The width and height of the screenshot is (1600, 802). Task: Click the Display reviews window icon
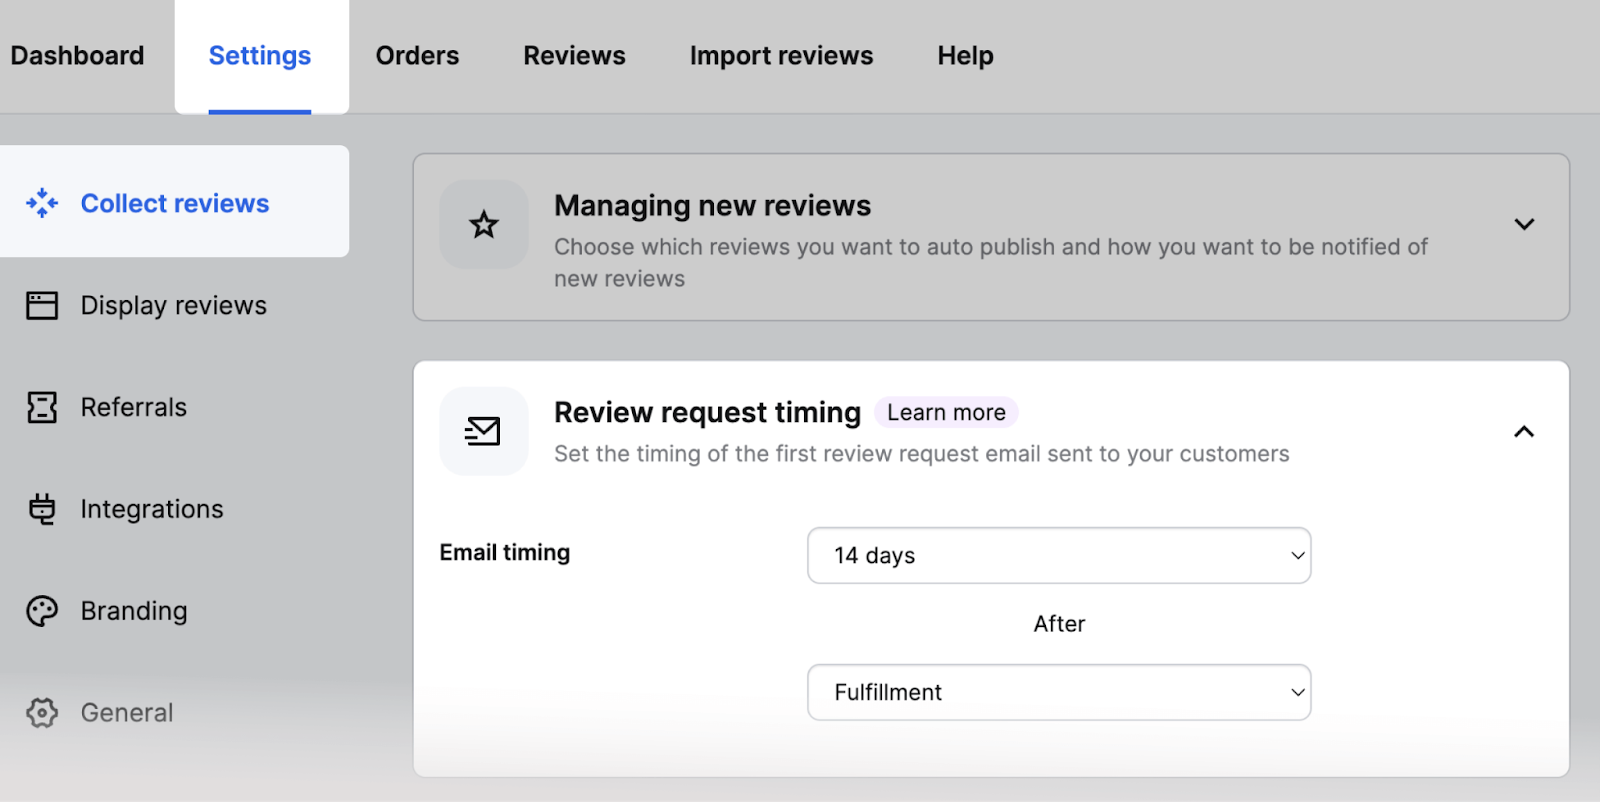[42, 305]
